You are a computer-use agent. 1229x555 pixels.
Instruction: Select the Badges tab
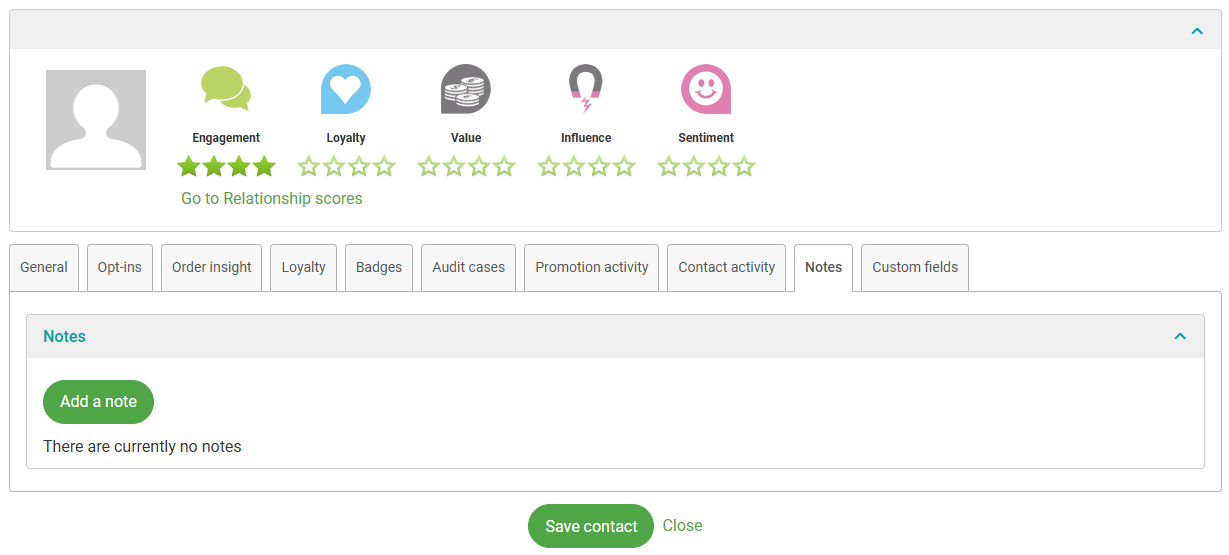(379, 267)
